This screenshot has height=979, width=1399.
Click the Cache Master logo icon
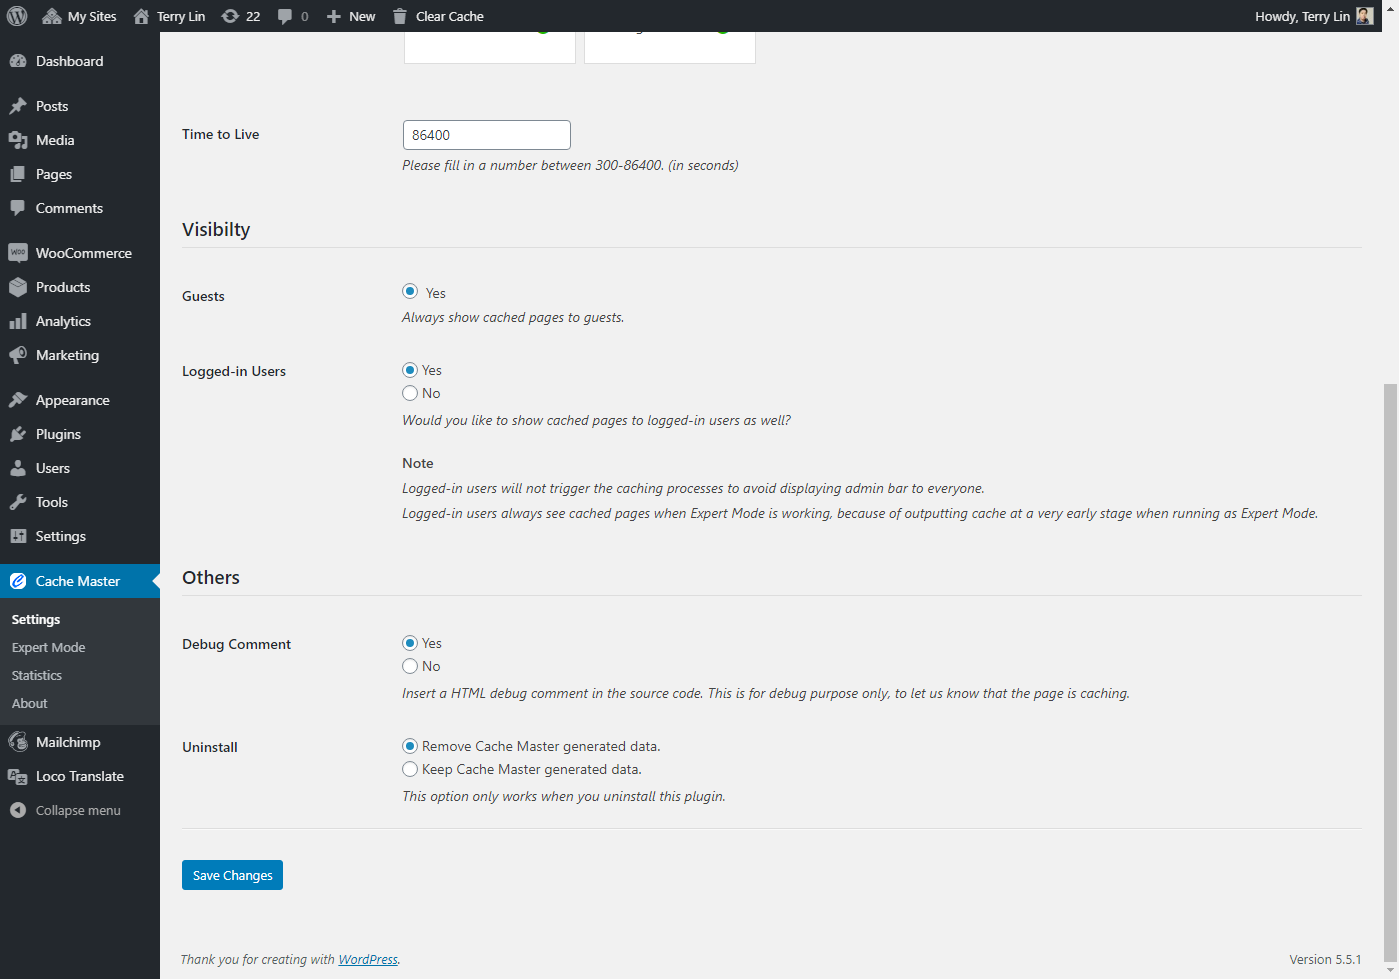click(18, 581)
